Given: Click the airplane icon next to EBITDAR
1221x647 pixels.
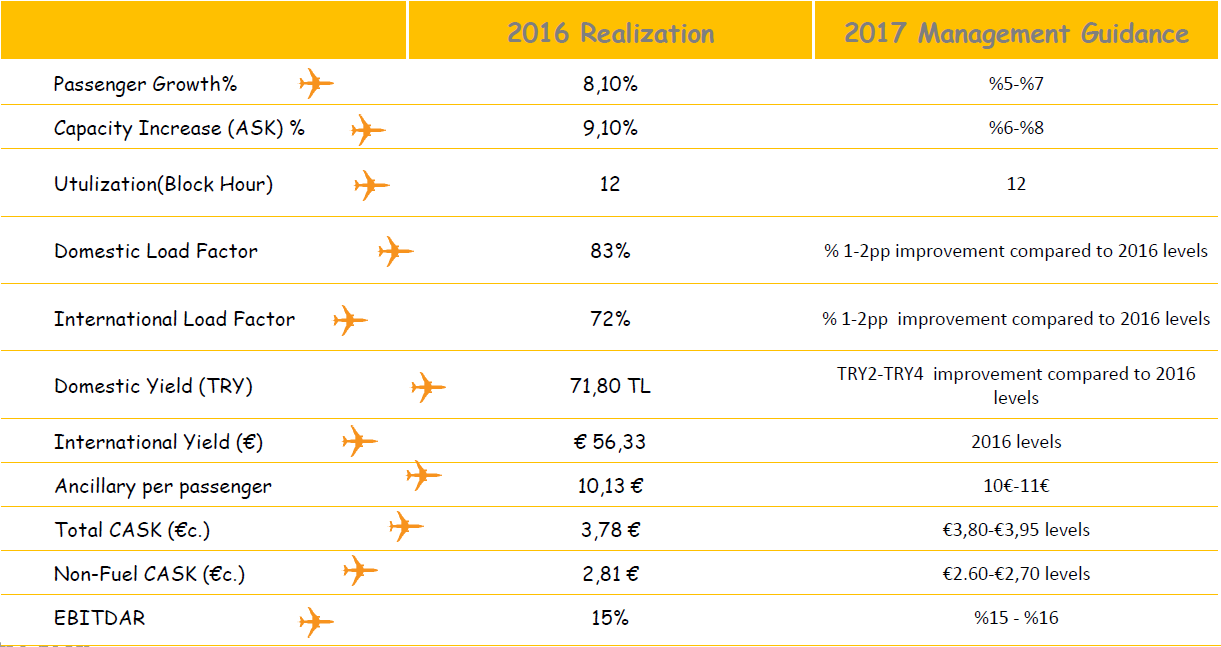Looking at the screenshot, I should tap(316, 622).
